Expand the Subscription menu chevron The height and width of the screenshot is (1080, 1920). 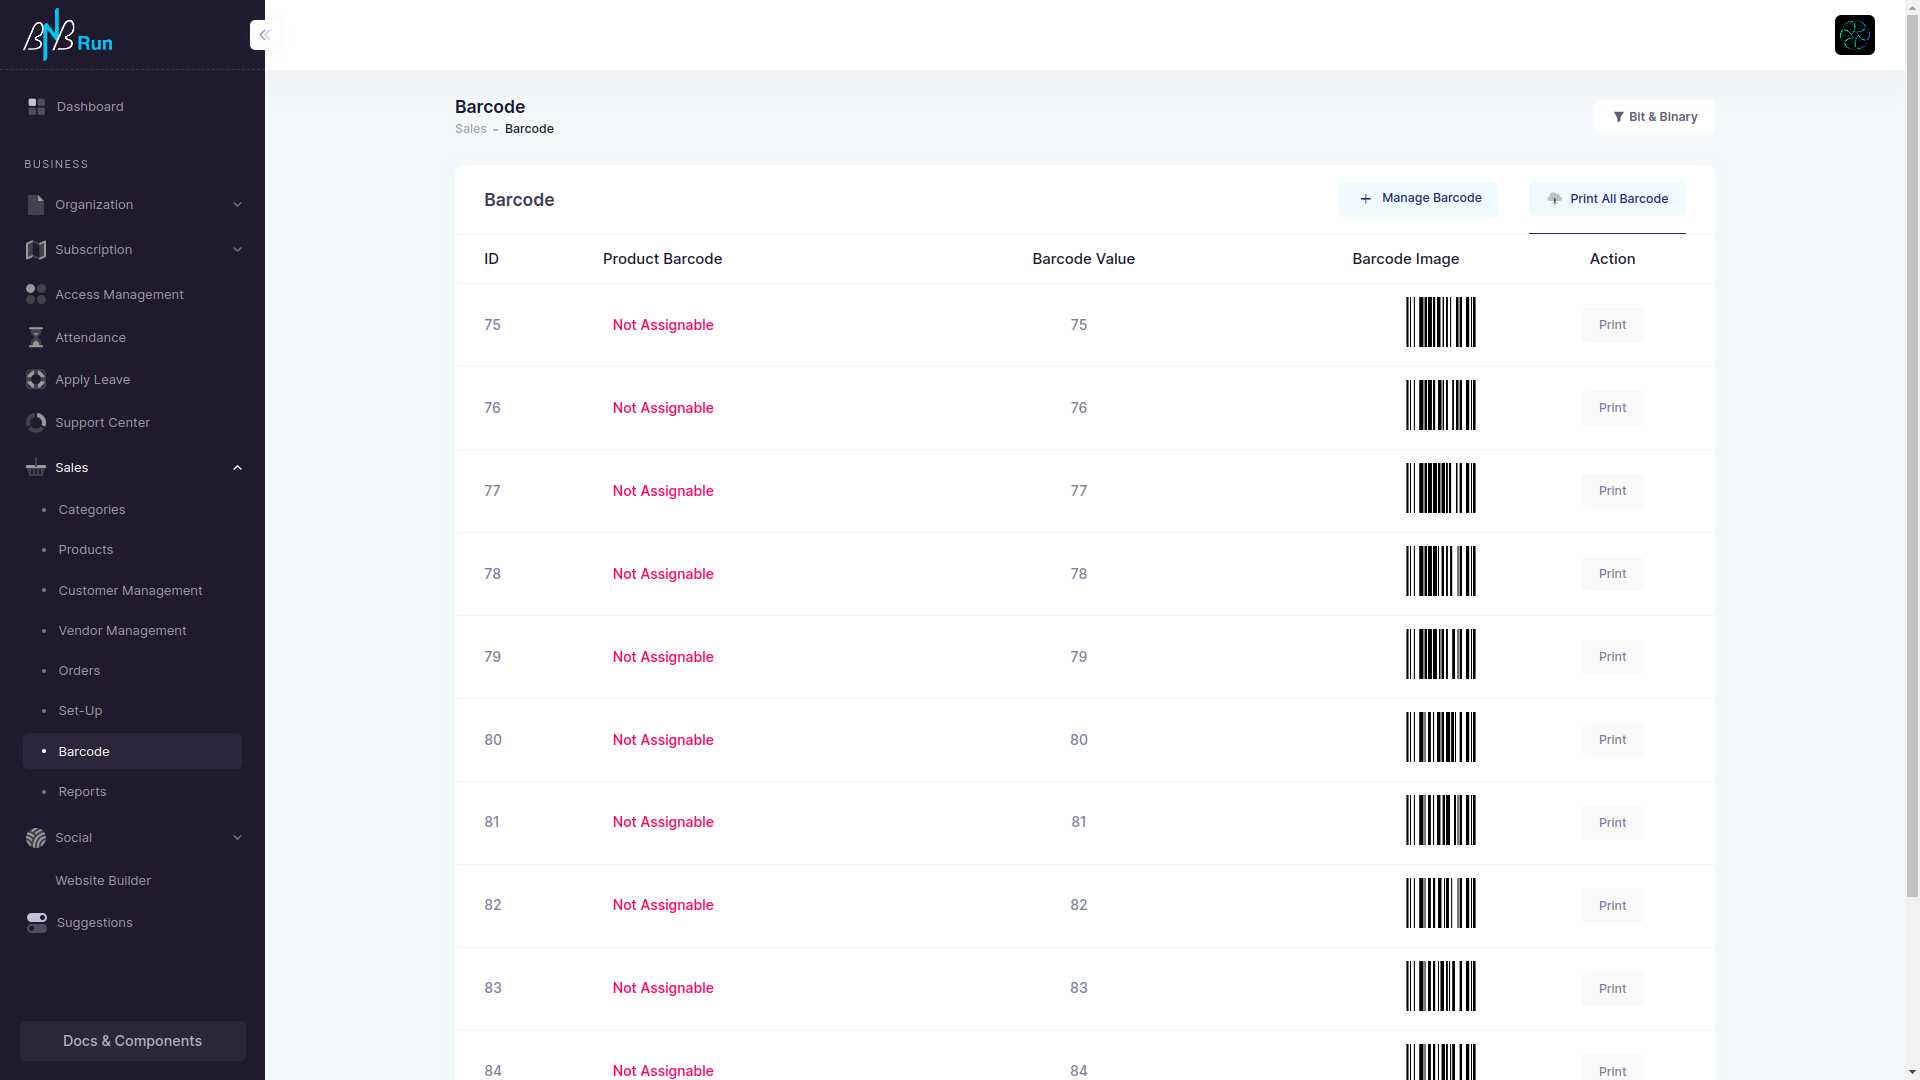[237, 250]
